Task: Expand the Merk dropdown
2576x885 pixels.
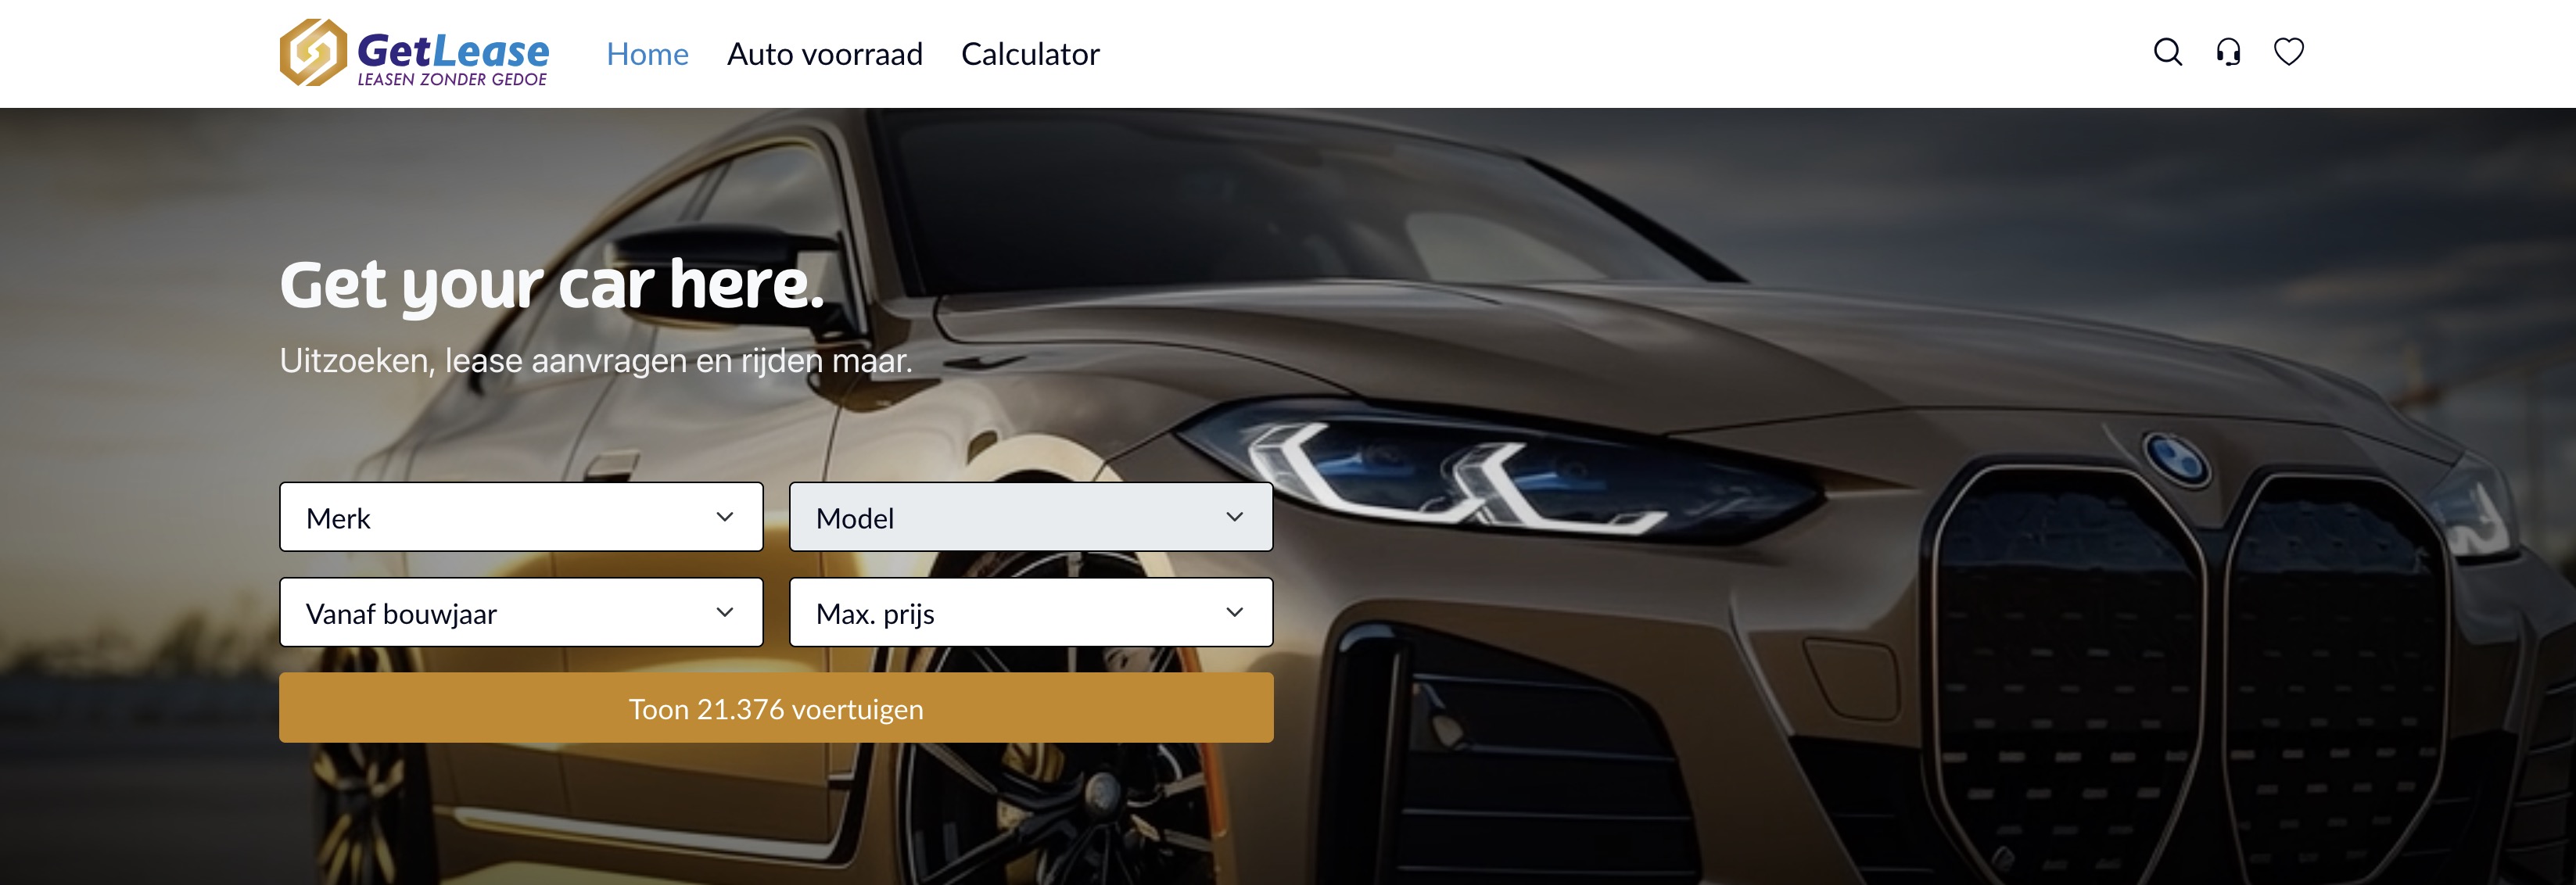Action: click(521, 517)
